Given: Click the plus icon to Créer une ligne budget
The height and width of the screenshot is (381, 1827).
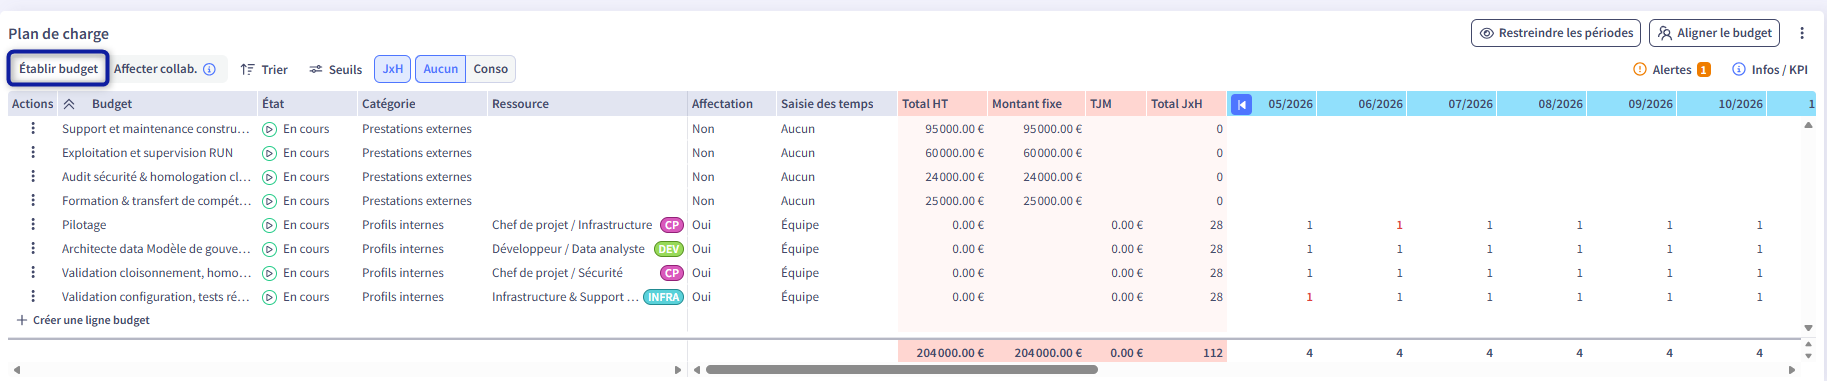Looking at the screenshot, I should point(22,320).
